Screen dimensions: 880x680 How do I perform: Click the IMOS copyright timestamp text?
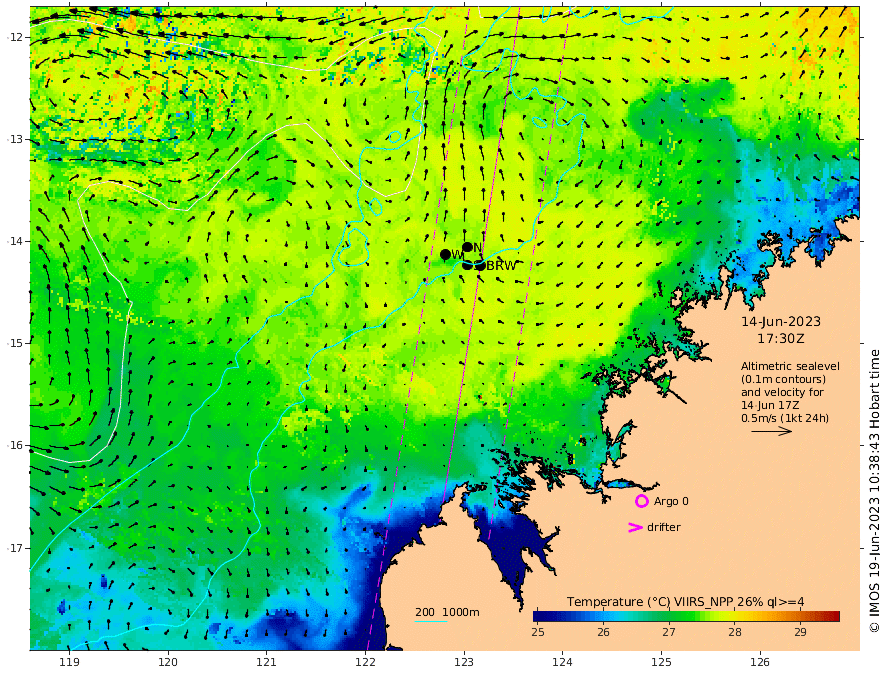pos(874,491)
